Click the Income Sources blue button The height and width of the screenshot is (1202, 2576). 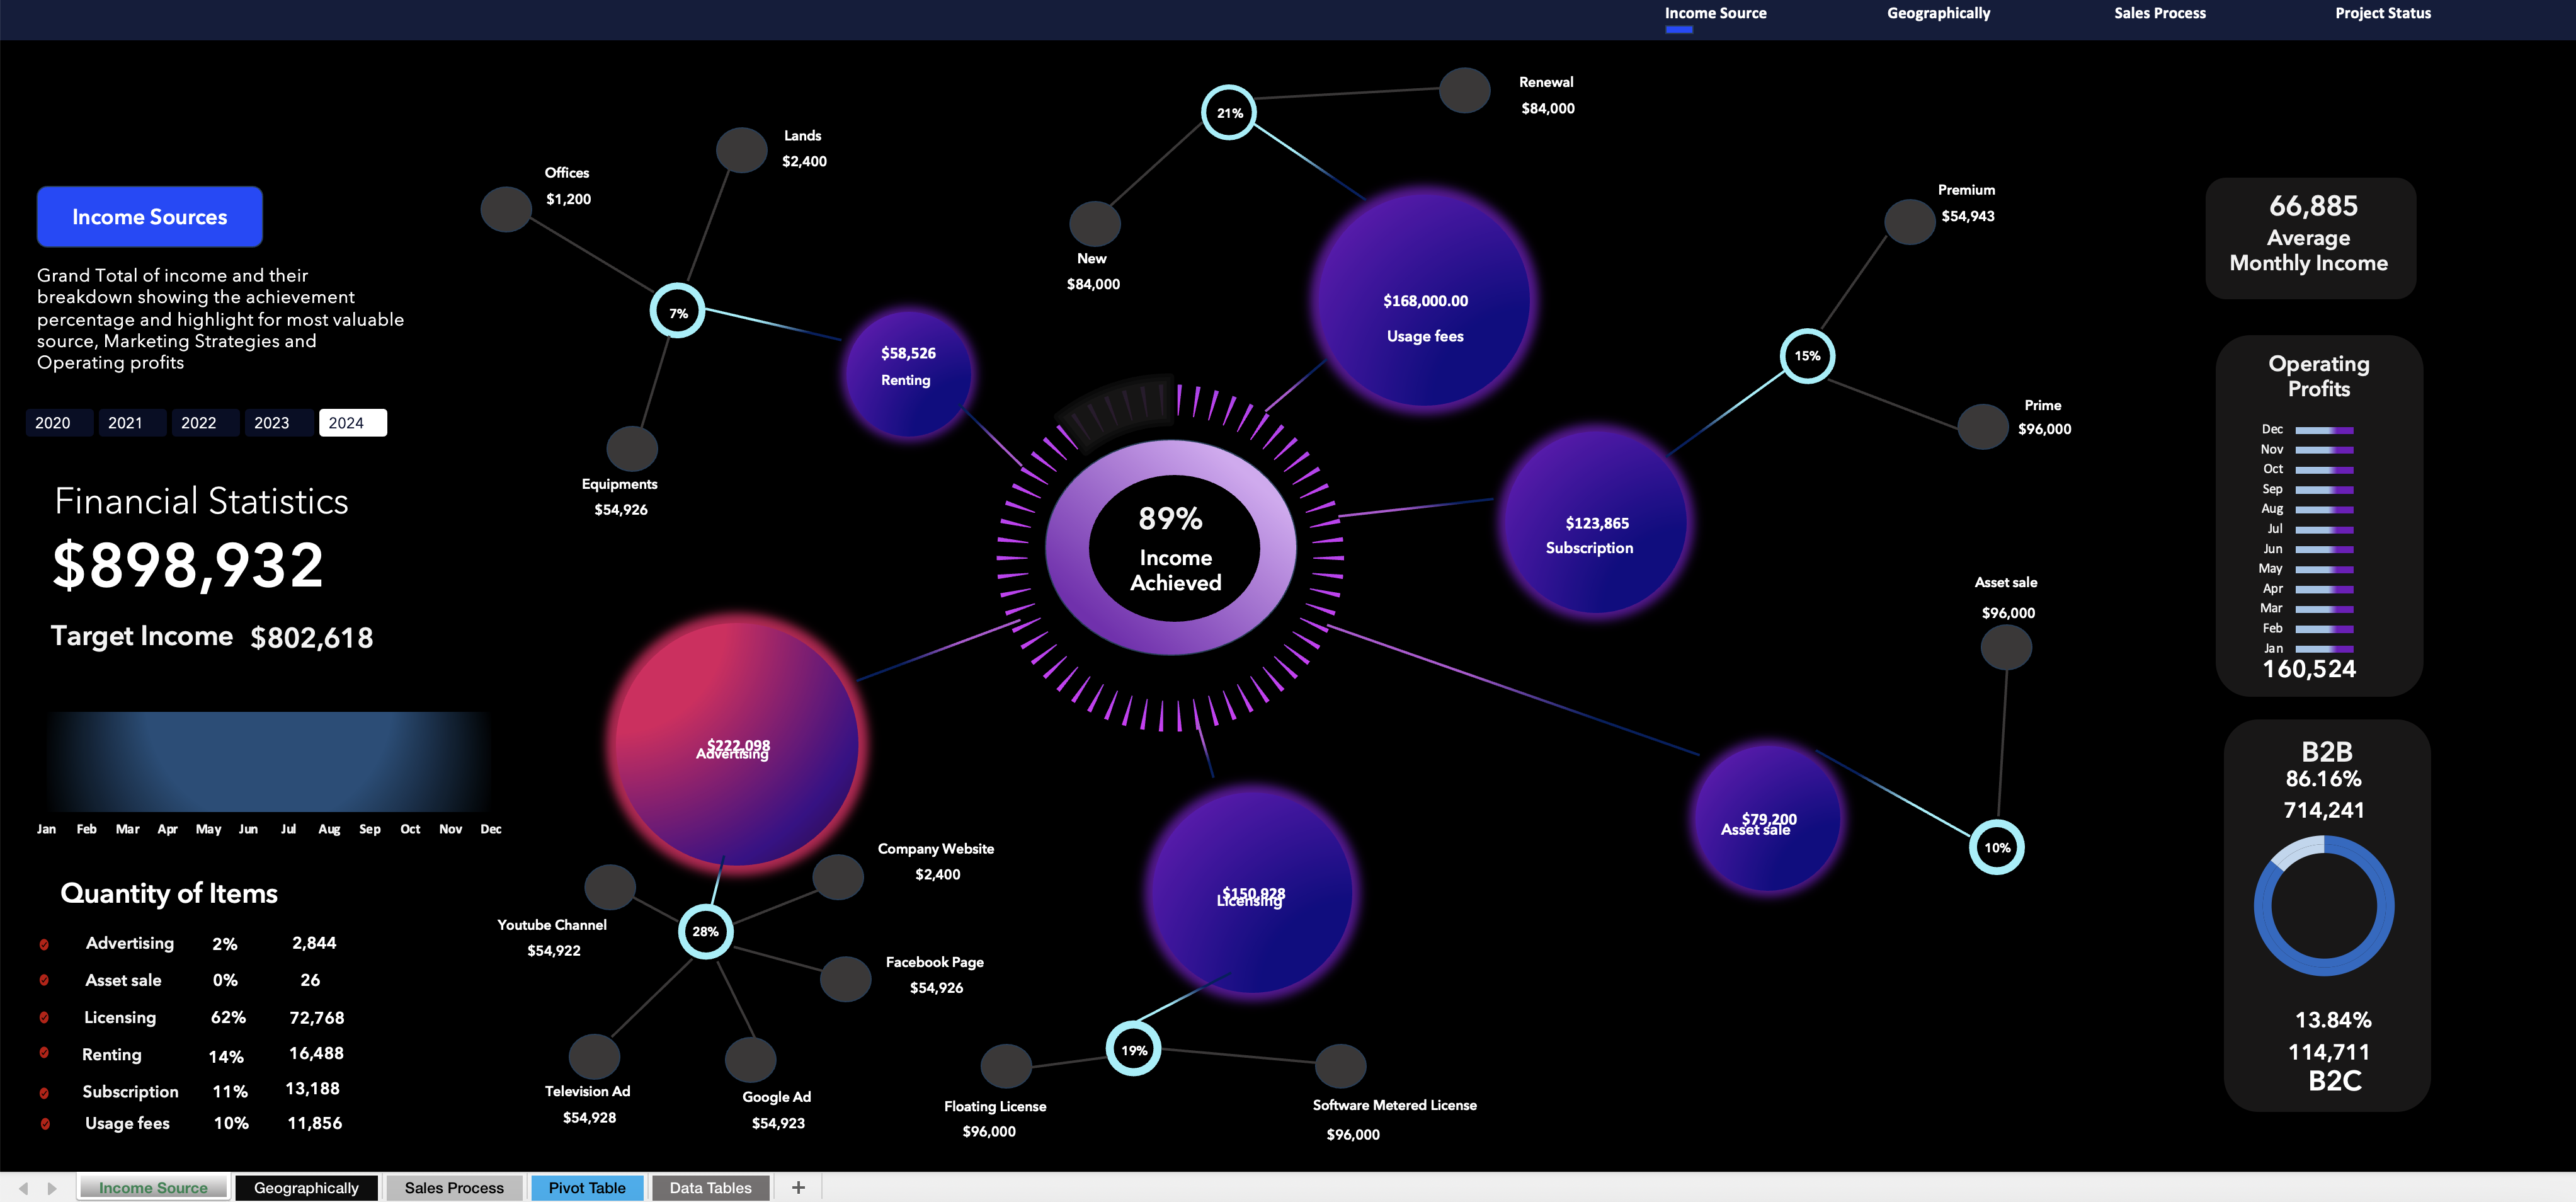(150, 217)
